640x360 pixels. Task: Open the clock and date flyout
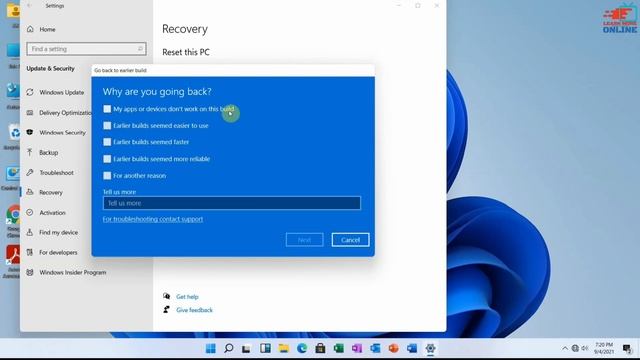coord(604,348)
